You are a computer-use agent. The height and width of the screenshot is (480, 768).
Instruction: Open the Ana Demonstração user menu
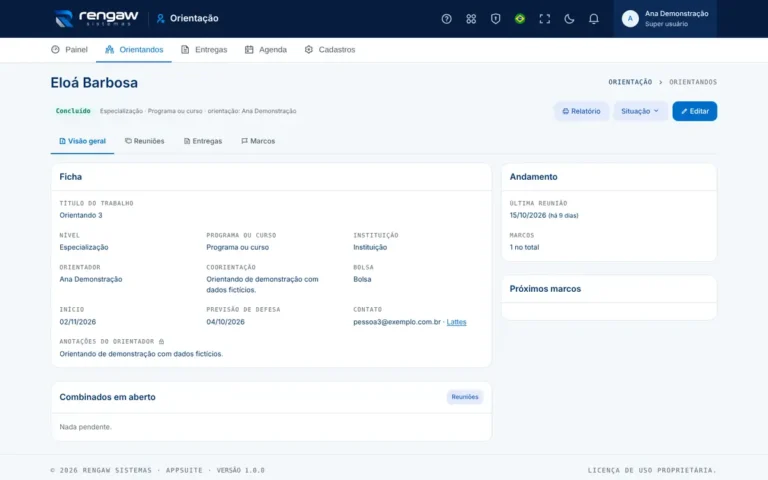[665, 19]
